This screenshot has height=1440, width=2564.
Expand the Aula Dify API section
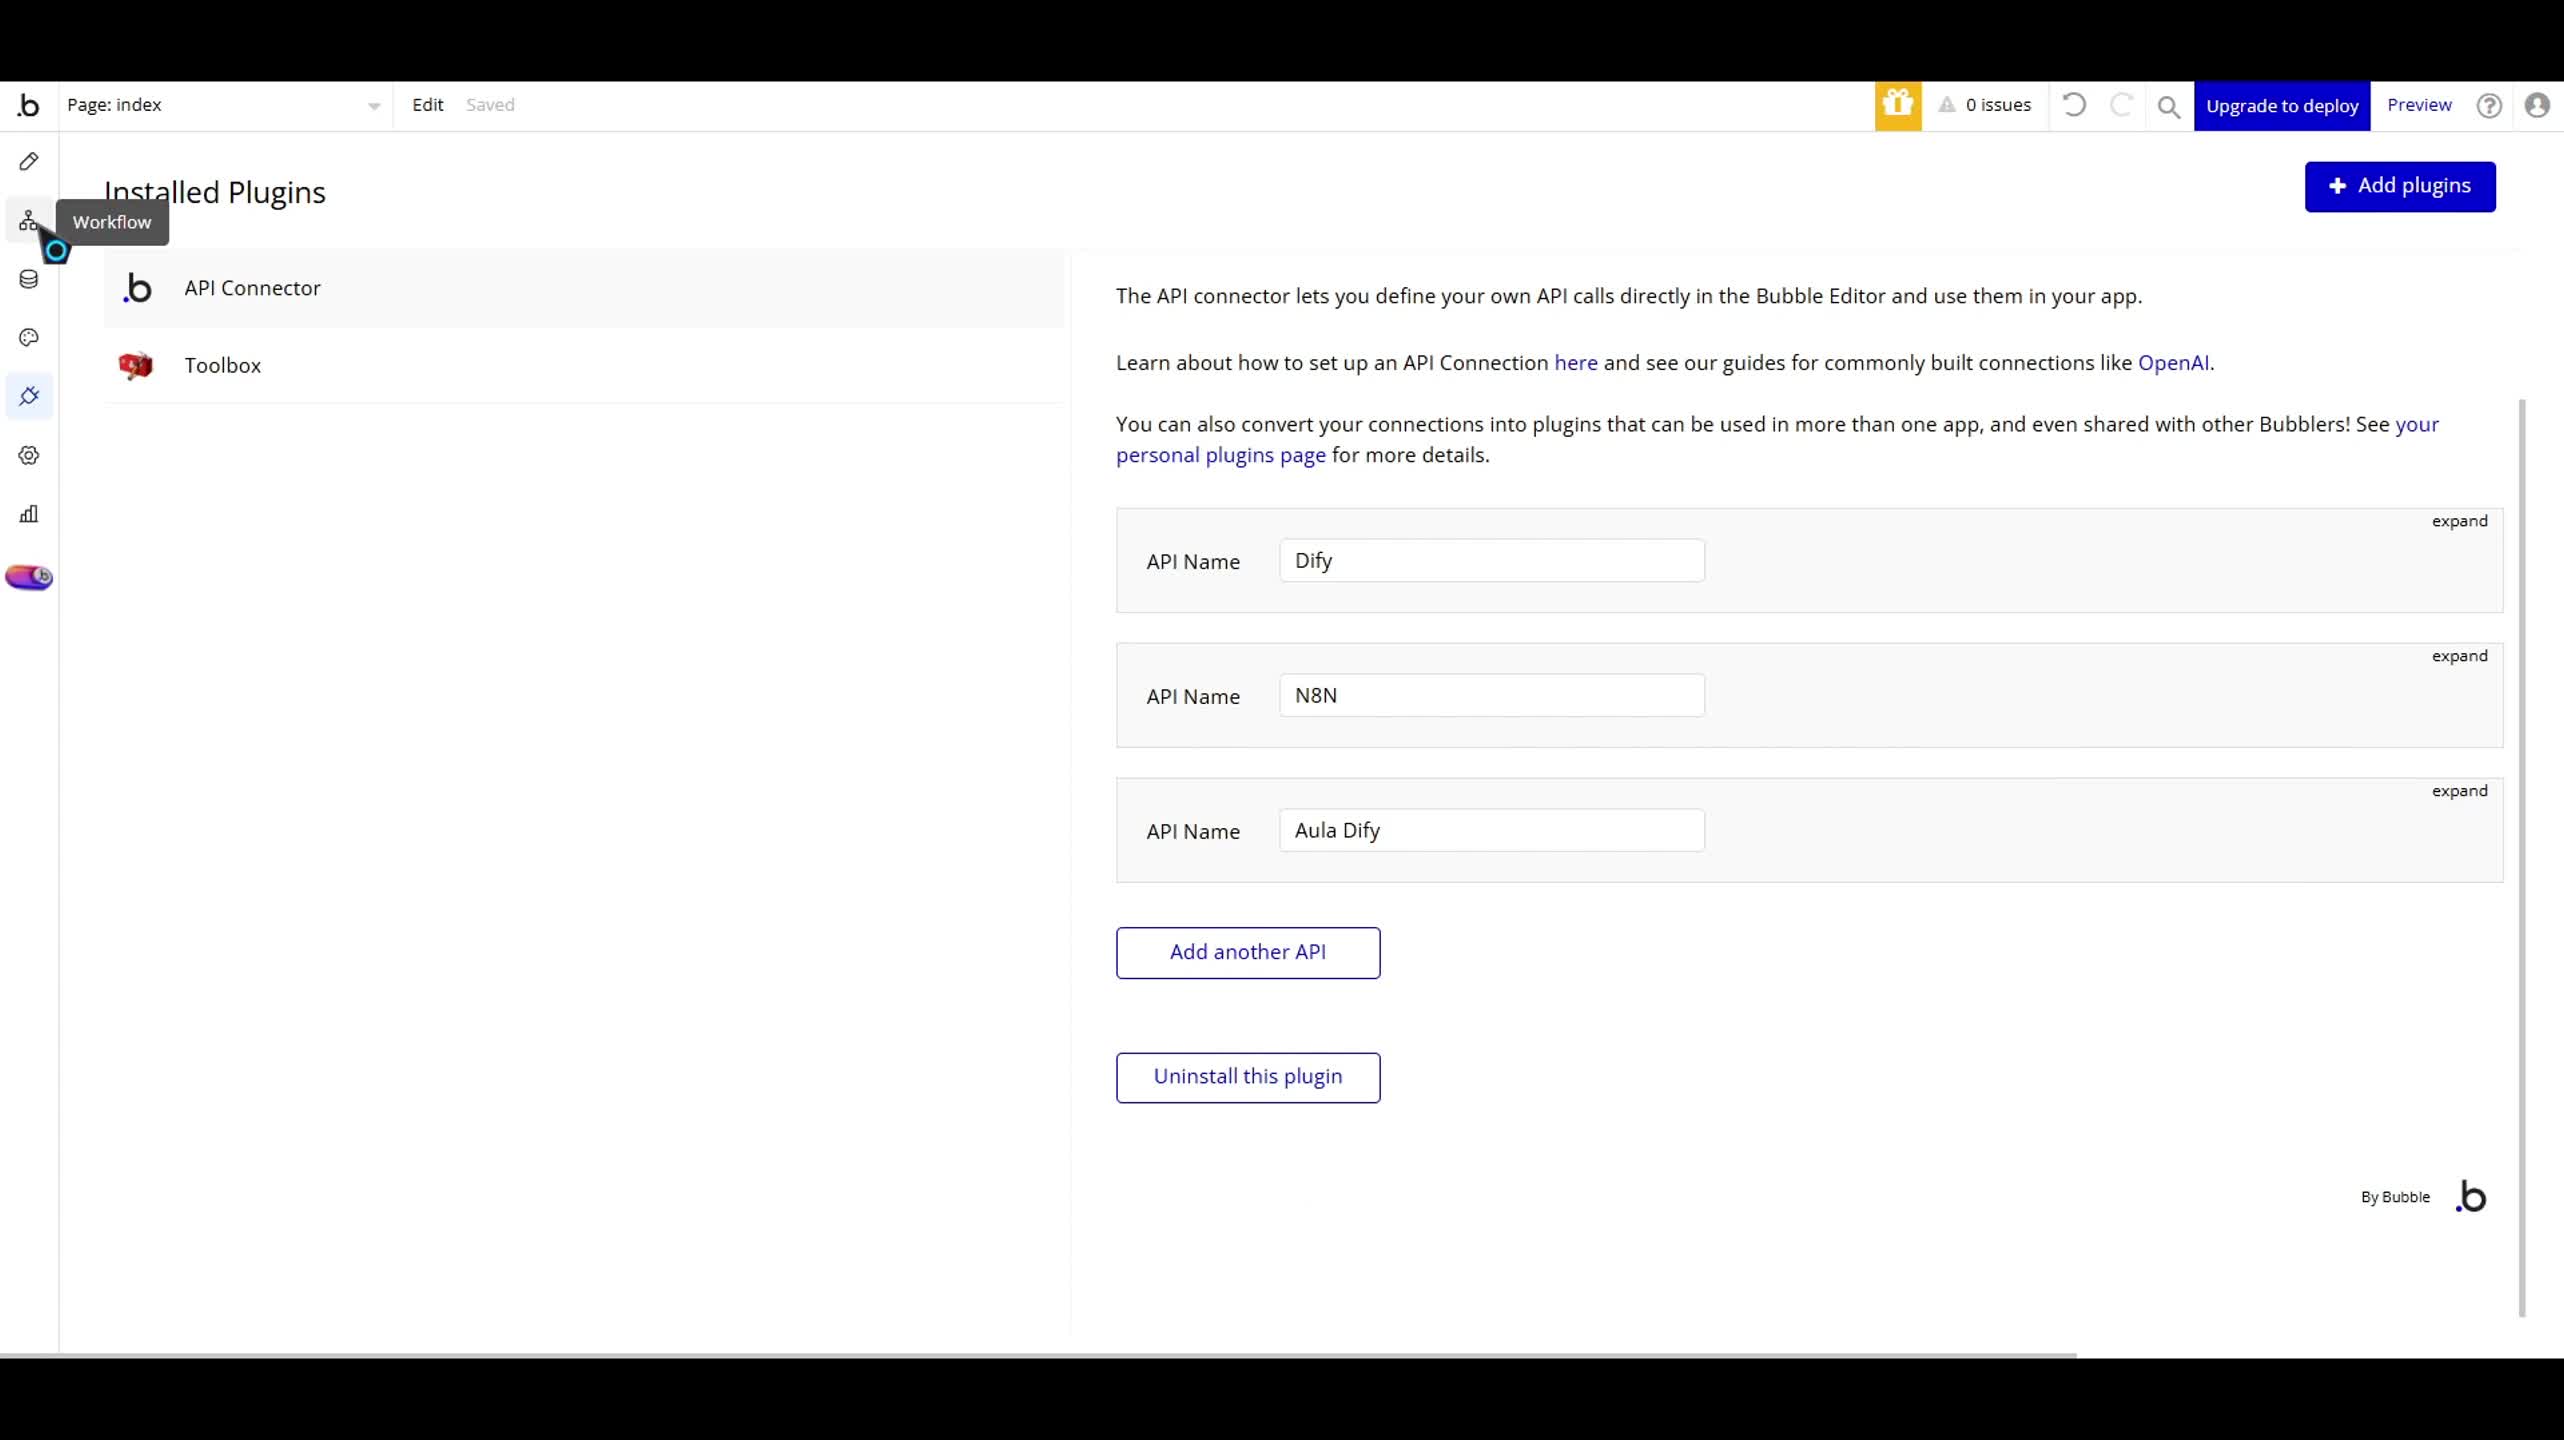pyautogui.click(x=2459, y=791)
